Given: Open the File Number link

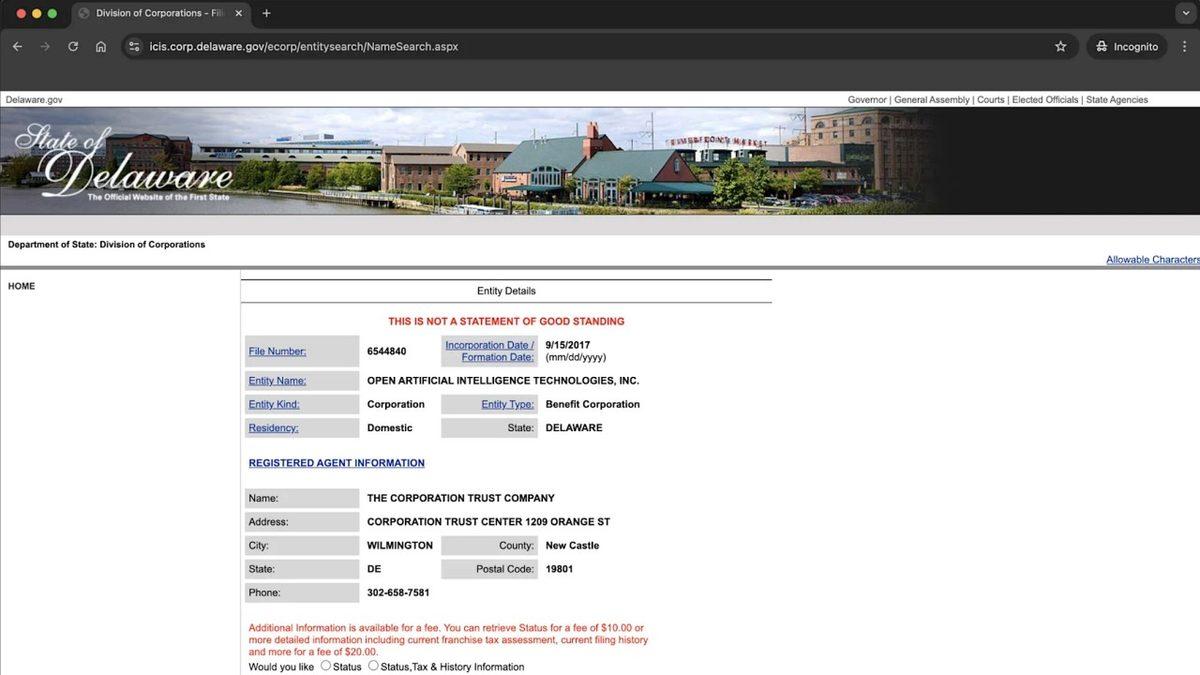Looking at the screenshot, I should pyautogui.click(x=277, y=351).
